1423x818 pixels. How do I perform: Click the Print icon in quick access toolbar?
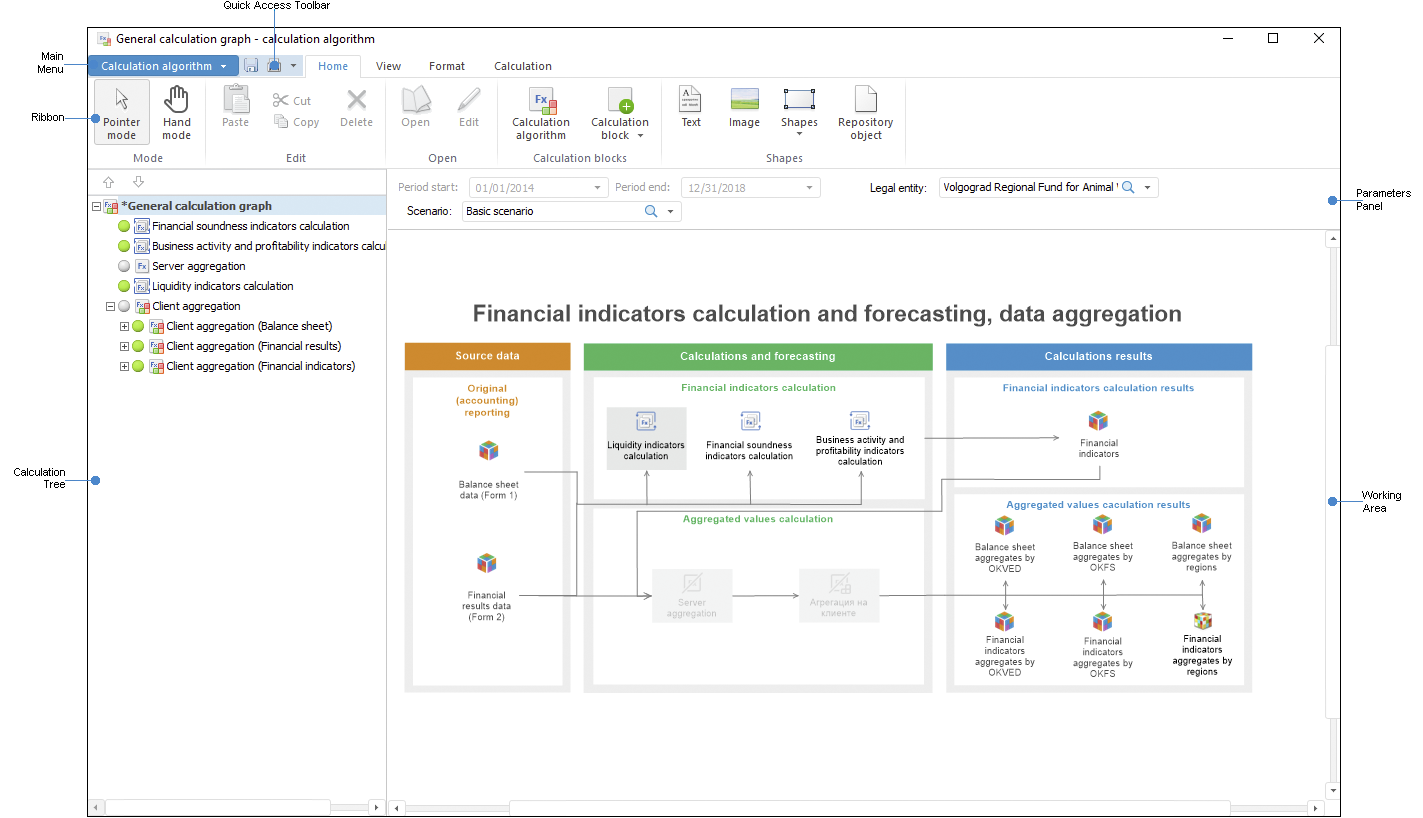pyautogui.click(x=274, y=66)
